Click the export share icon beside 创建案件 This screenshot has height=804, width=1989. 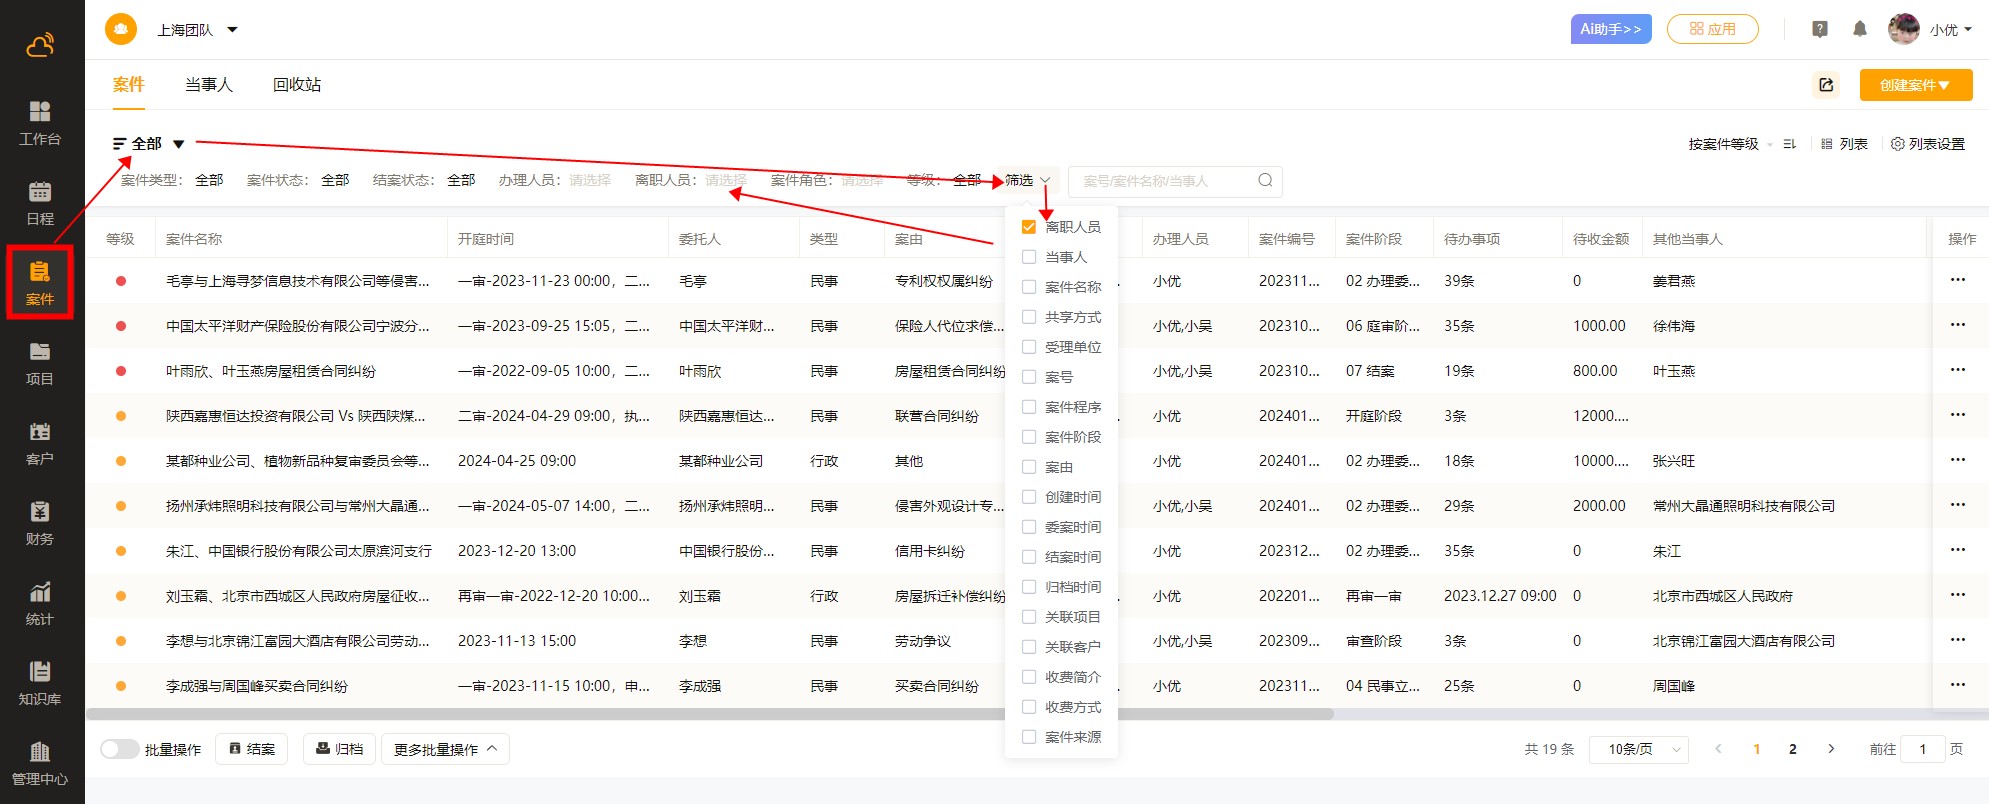(1826, 85)
